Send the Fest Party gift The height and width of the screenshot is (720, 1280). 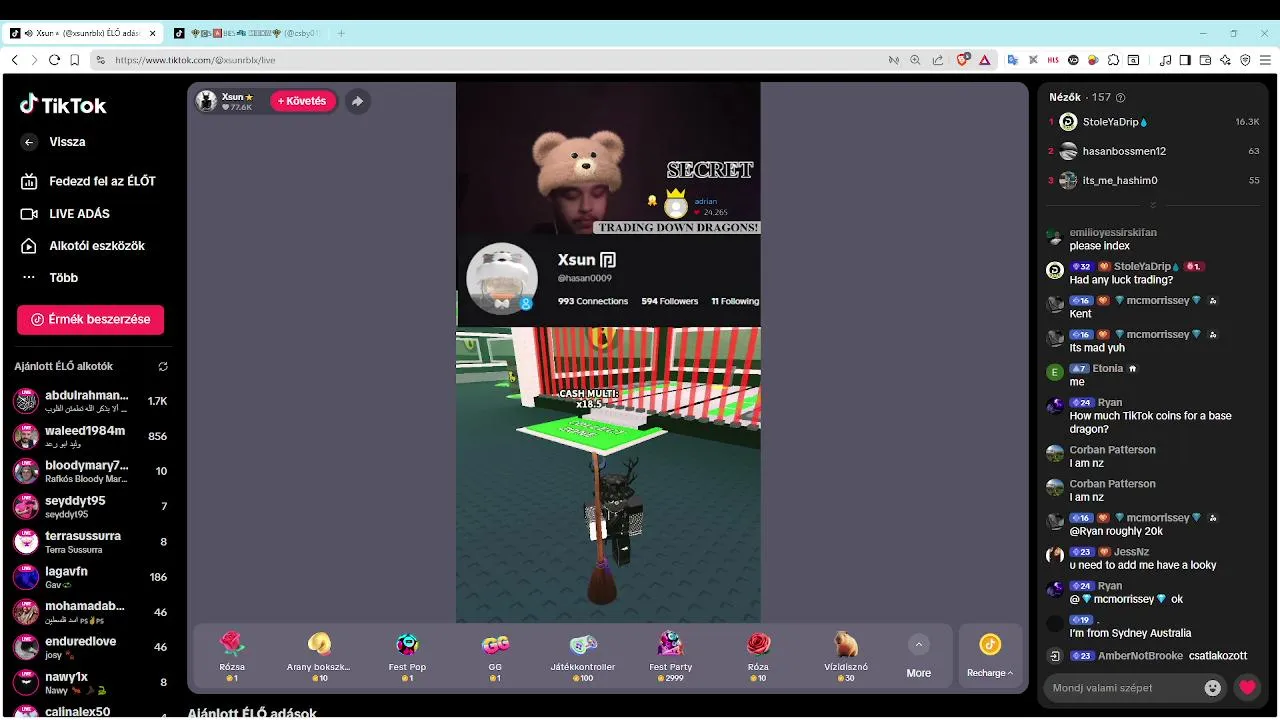click(x=670, y=657)
